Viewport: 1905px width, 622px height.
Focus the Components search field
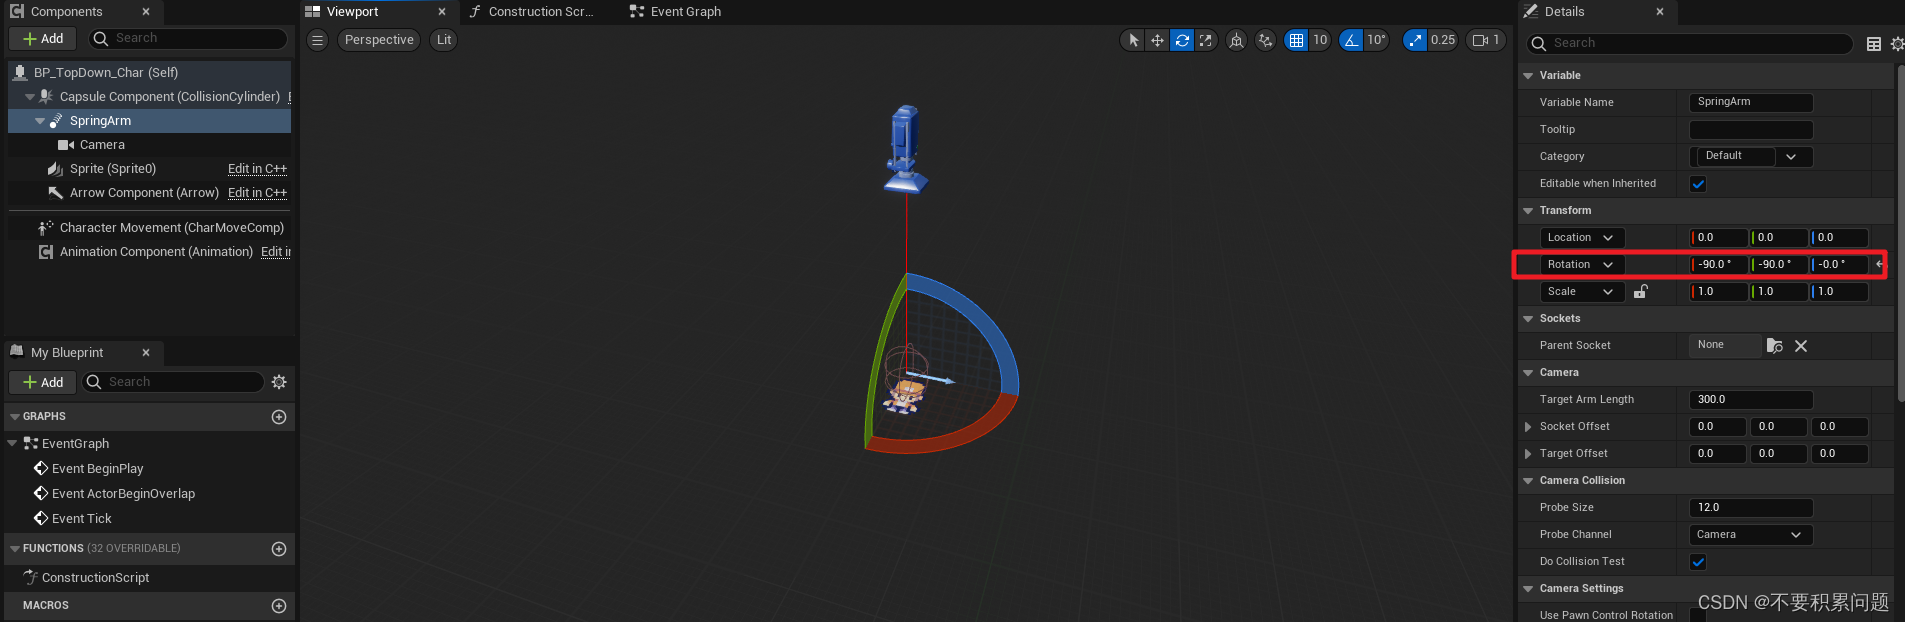point(188,38)
